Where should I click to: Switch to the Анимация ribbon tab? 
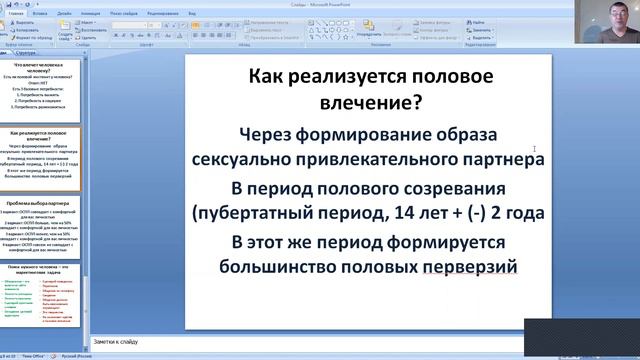click(x=91, y=13)
